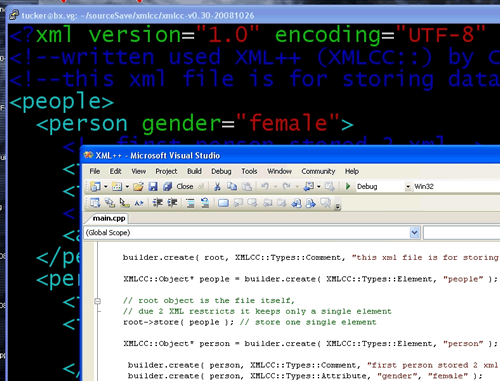Click the Increase Indent icon
500x381 pixels.
point(172,203)
